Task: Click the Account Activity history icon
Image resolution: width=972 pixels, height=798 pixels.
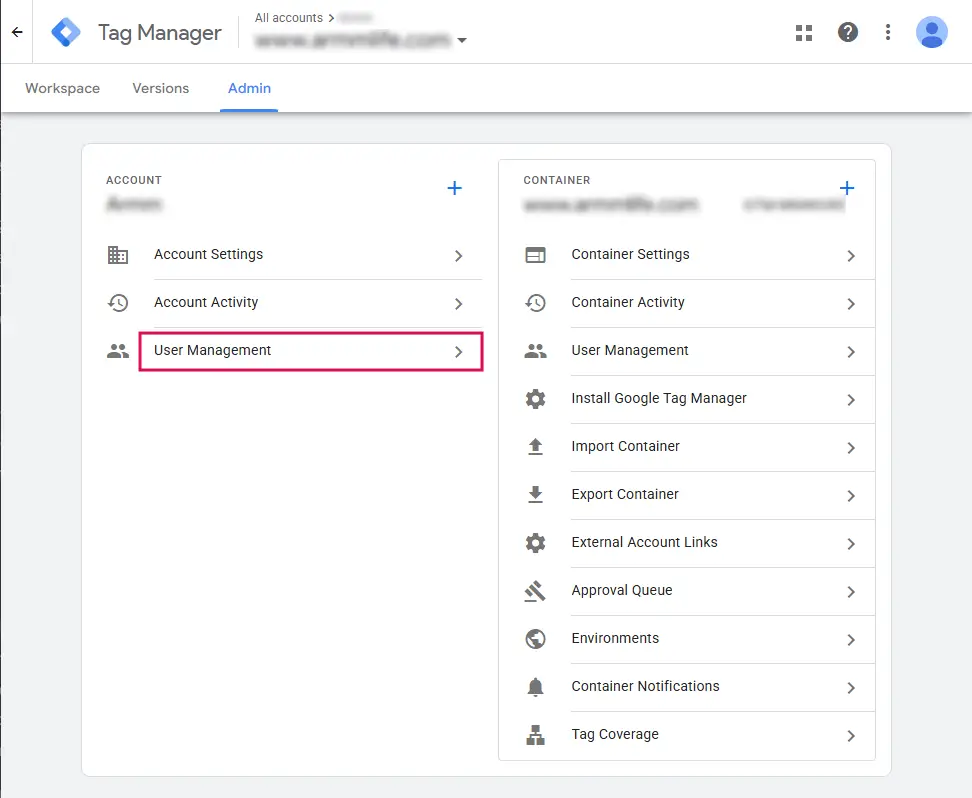Action: [118, 303]
